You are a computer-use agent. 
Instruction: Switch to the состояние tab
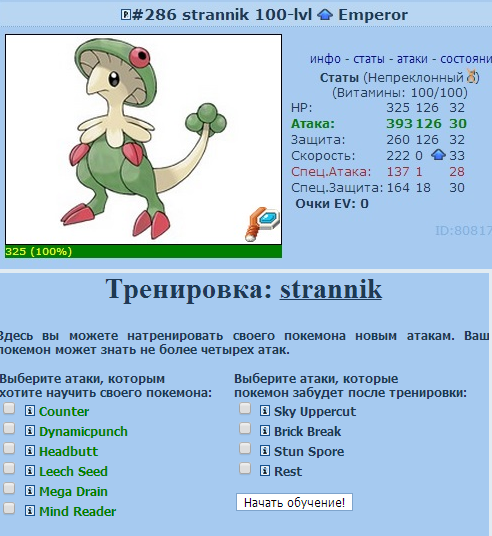pyautogui.click(x=466, y=59)
